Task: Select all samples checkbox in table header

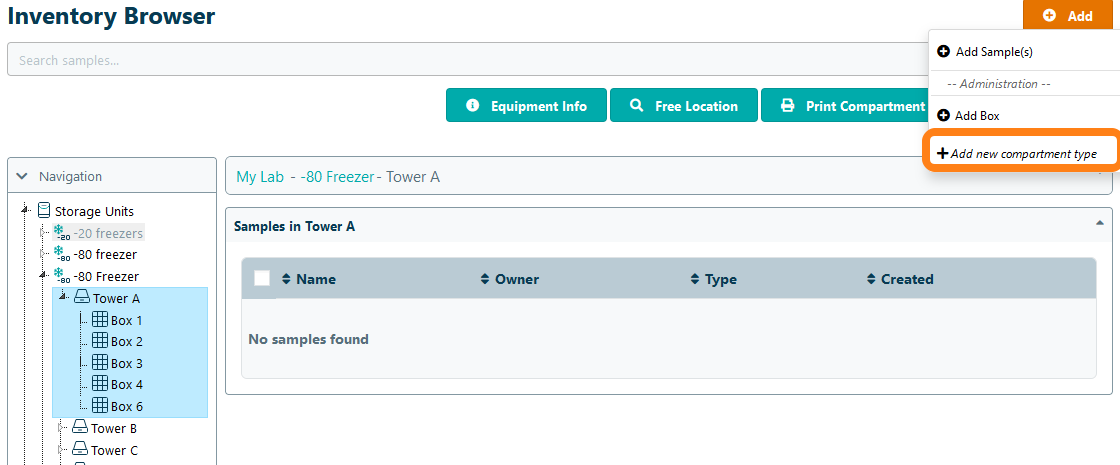Action: [x=262, y=279]
